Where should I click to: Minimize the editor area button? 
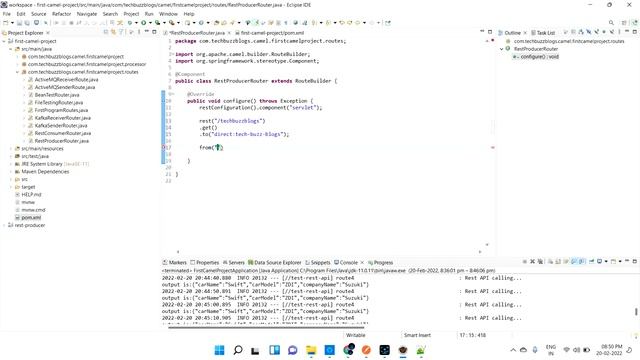(482, 31)
